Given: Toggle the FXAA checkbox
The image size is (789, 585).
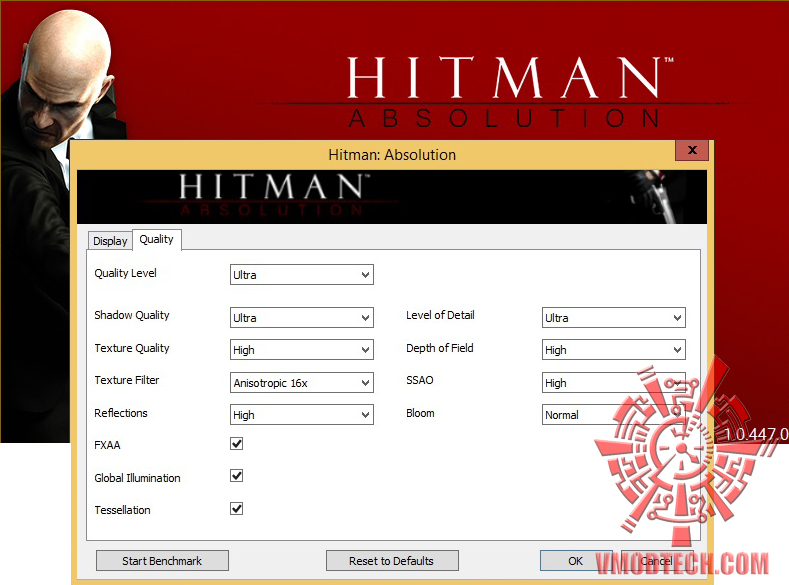Looking at the screenshot, I should pos(236,444).
